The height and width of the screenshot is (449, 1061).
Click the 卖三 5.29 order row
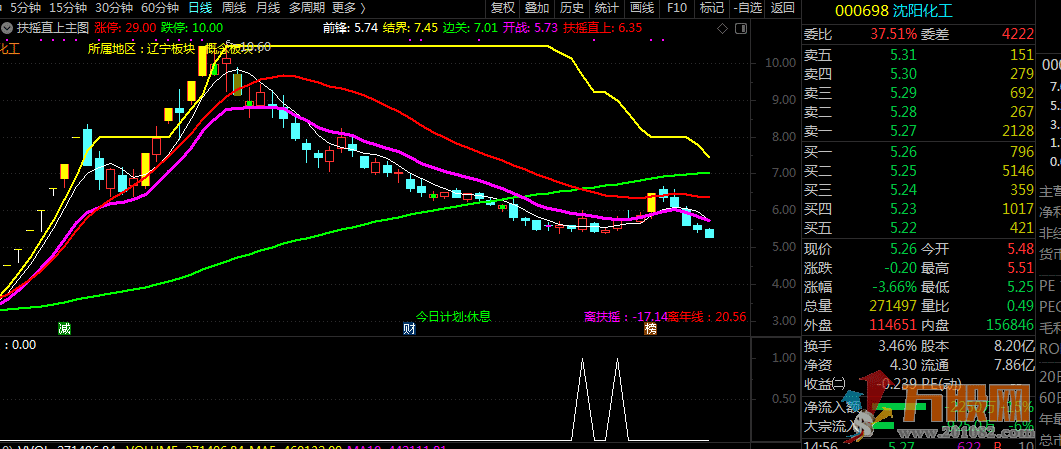tap(918, 93)
